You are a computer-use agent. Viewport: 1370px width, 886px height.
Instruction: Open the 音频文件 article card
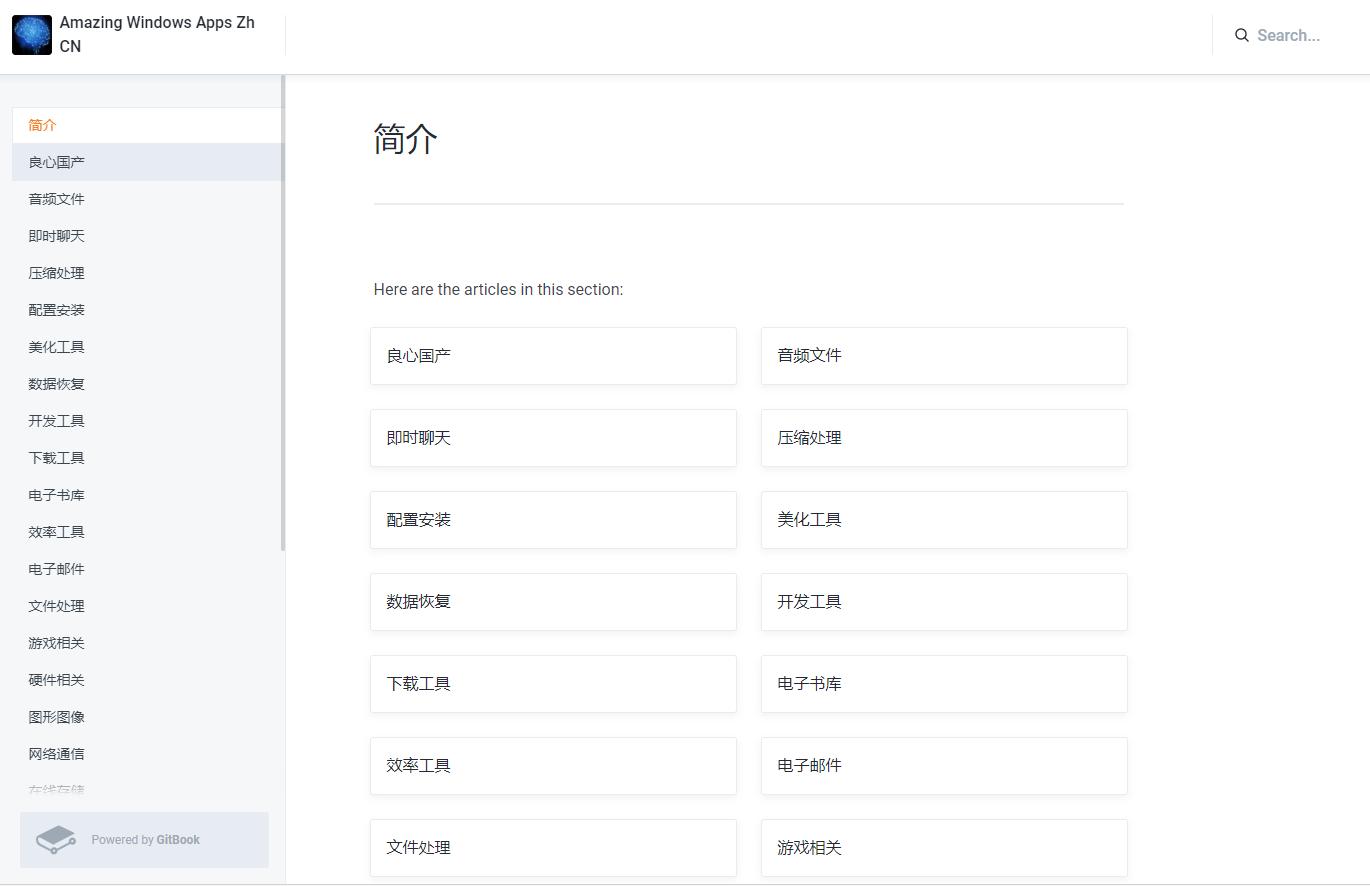click(x=943, y=356)
